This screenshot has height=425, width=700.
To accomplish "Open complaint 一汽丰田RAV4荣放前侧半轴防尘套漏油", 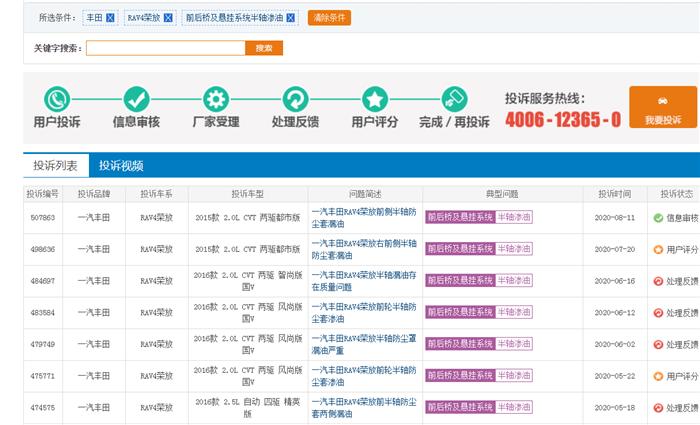I will 364,218.
